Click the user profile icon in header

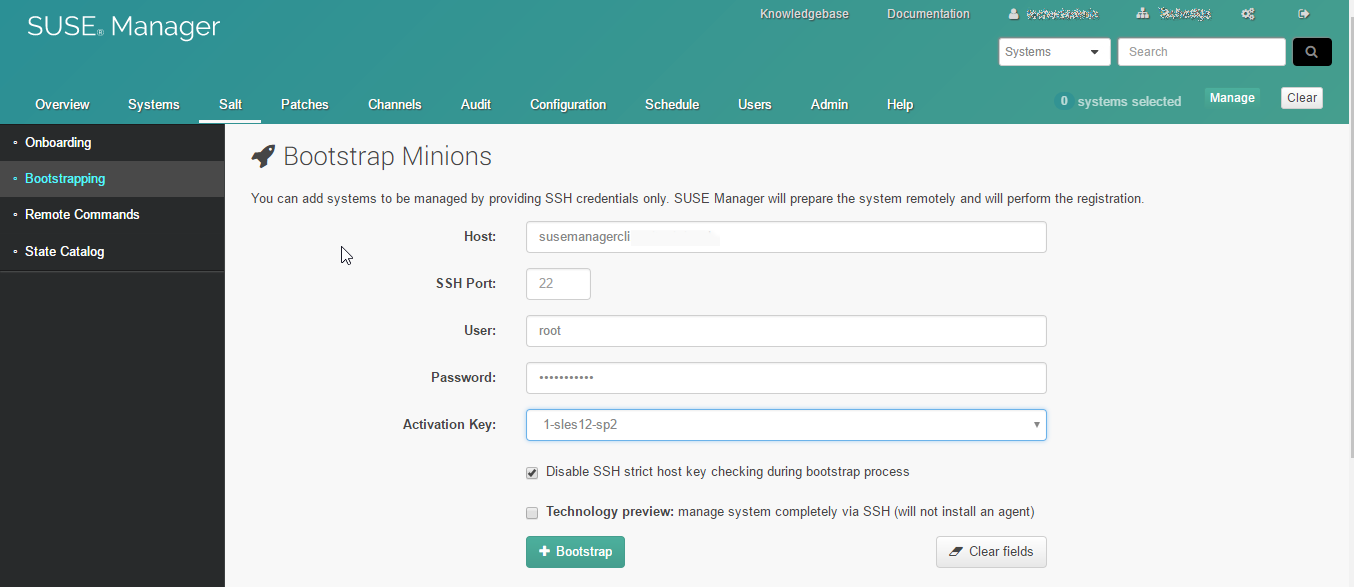(1014, 14)
